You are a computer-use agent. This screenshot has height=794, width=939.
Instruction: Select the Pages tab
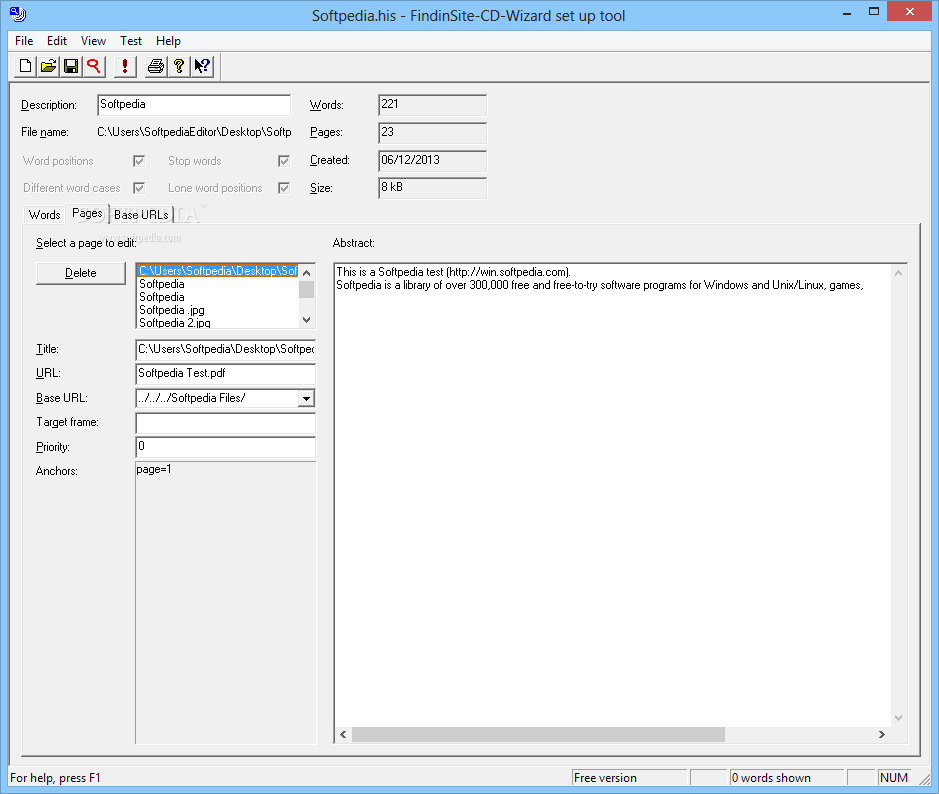tap(87, 213)
